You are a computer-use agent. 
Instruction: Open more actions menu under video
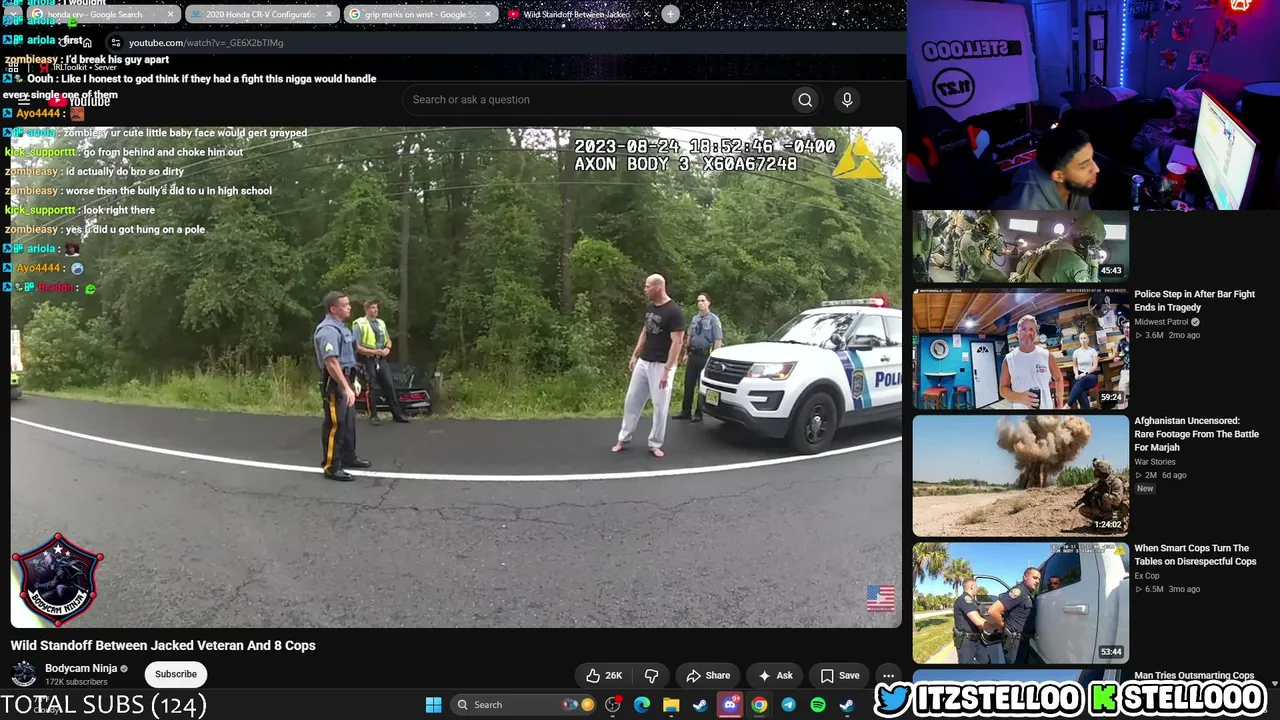coord(888,675)
